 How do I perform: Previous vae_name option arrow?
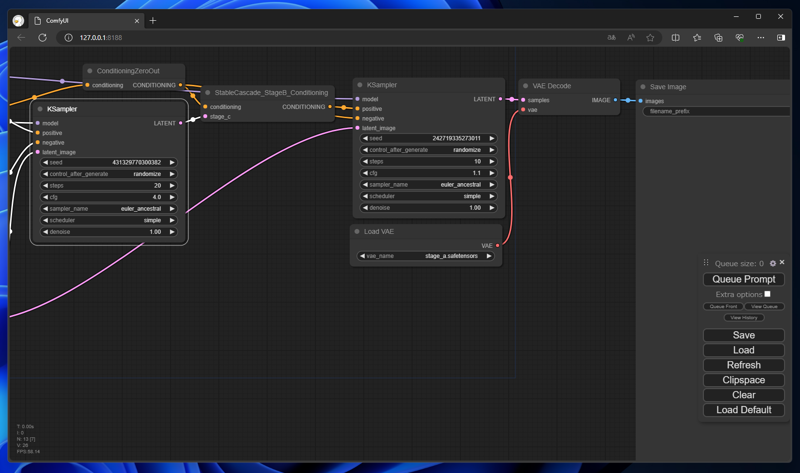(362, 256)
